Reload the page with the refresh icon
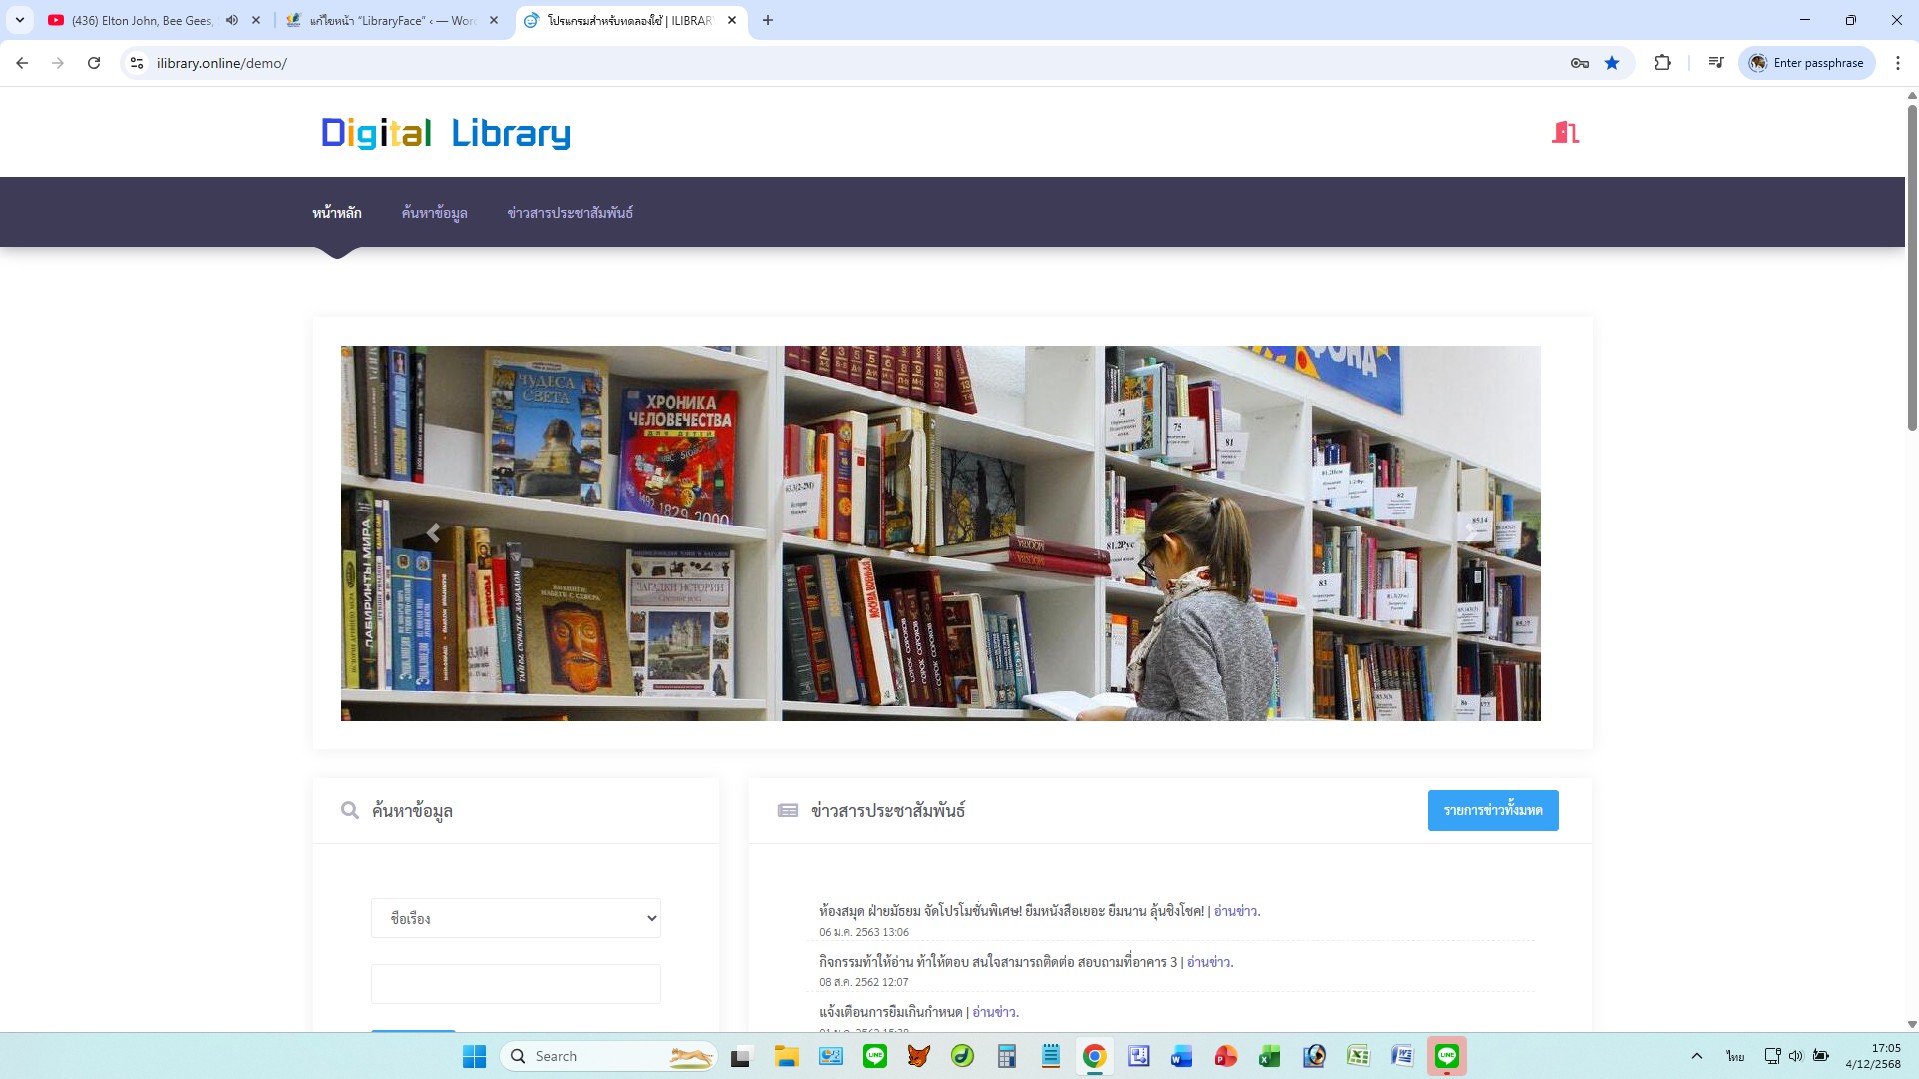 pyautogui.click(x=94, y=63)
